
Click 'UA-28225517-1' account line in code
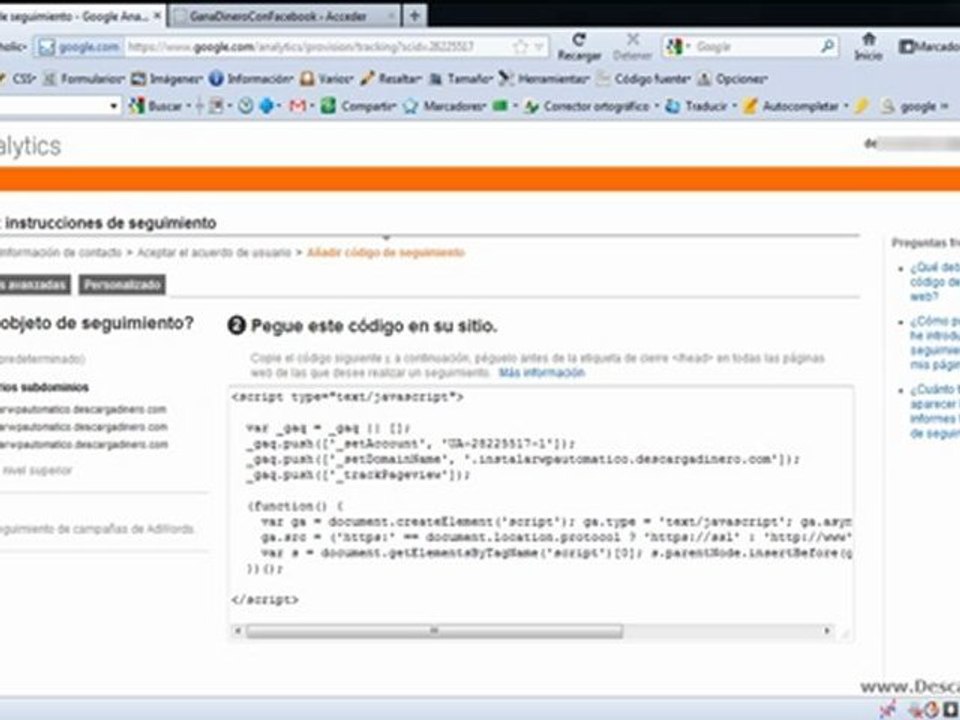point(411,443)
